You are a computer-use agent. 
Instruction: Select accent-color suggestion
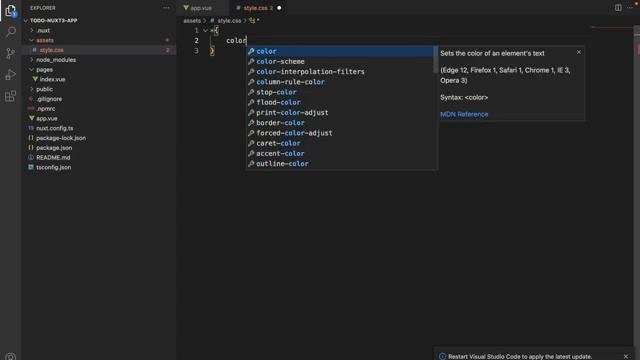coord(340,153)
